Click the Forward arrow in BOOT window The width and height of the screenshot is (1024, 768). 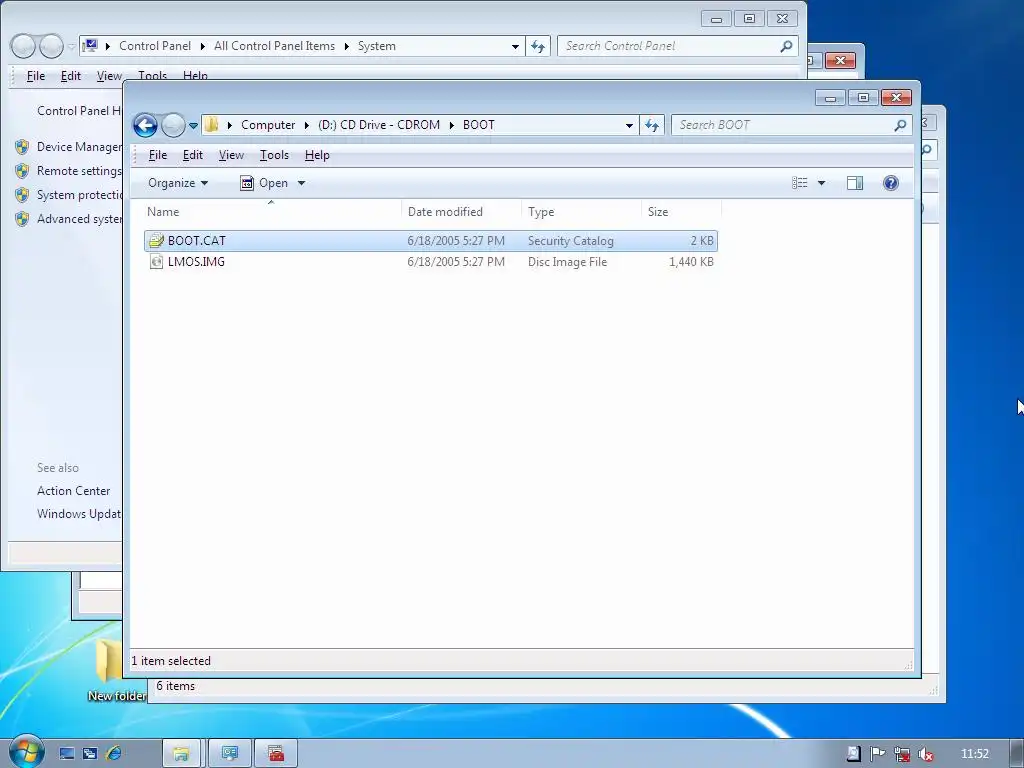click(173, 125)
